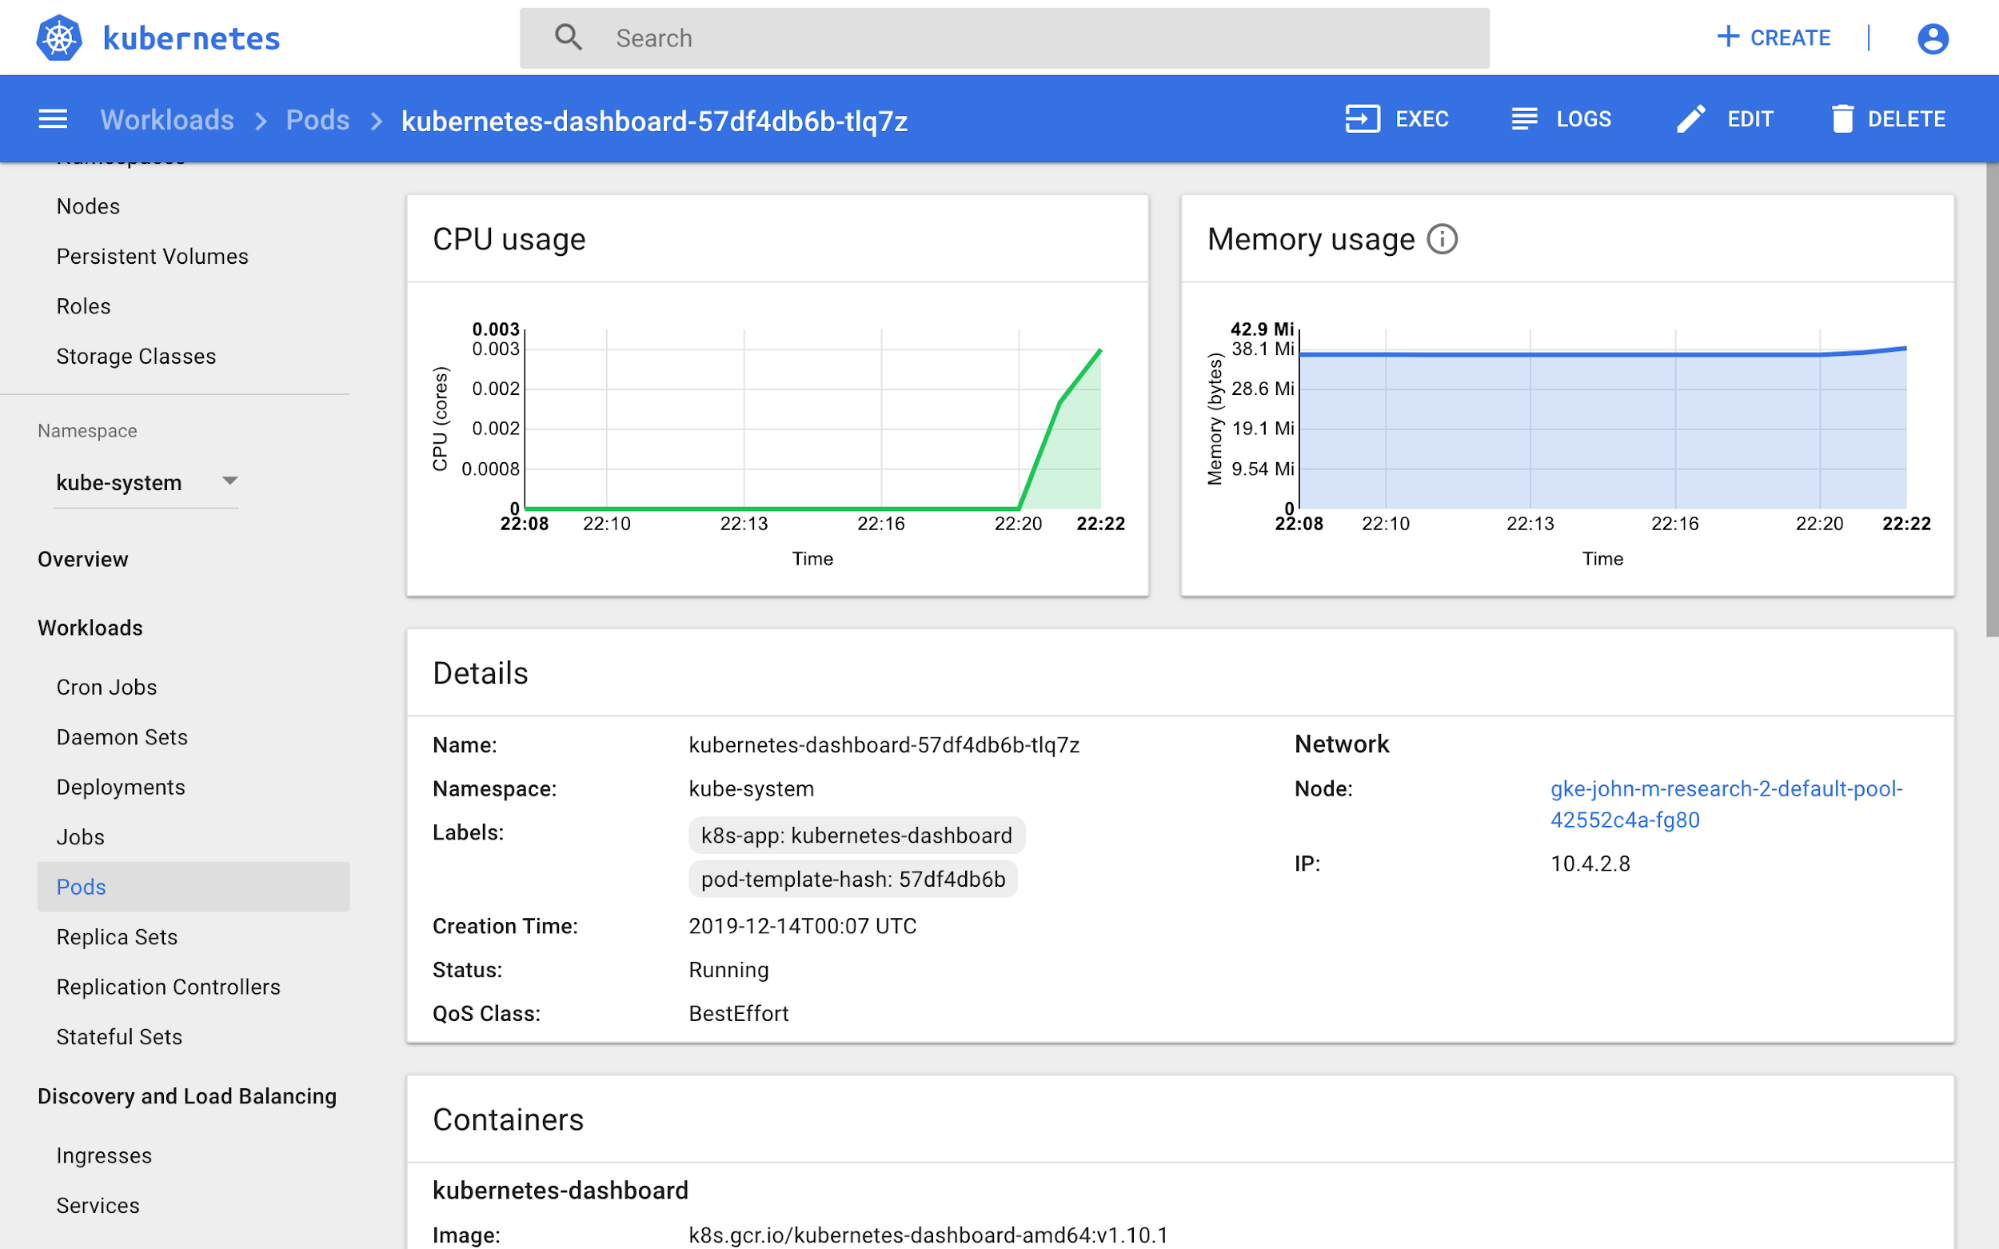The height and width of the screenshot is (1249, 1999).
Task: Expand the Workloads section in sidebar
Action: click(90, 628)
